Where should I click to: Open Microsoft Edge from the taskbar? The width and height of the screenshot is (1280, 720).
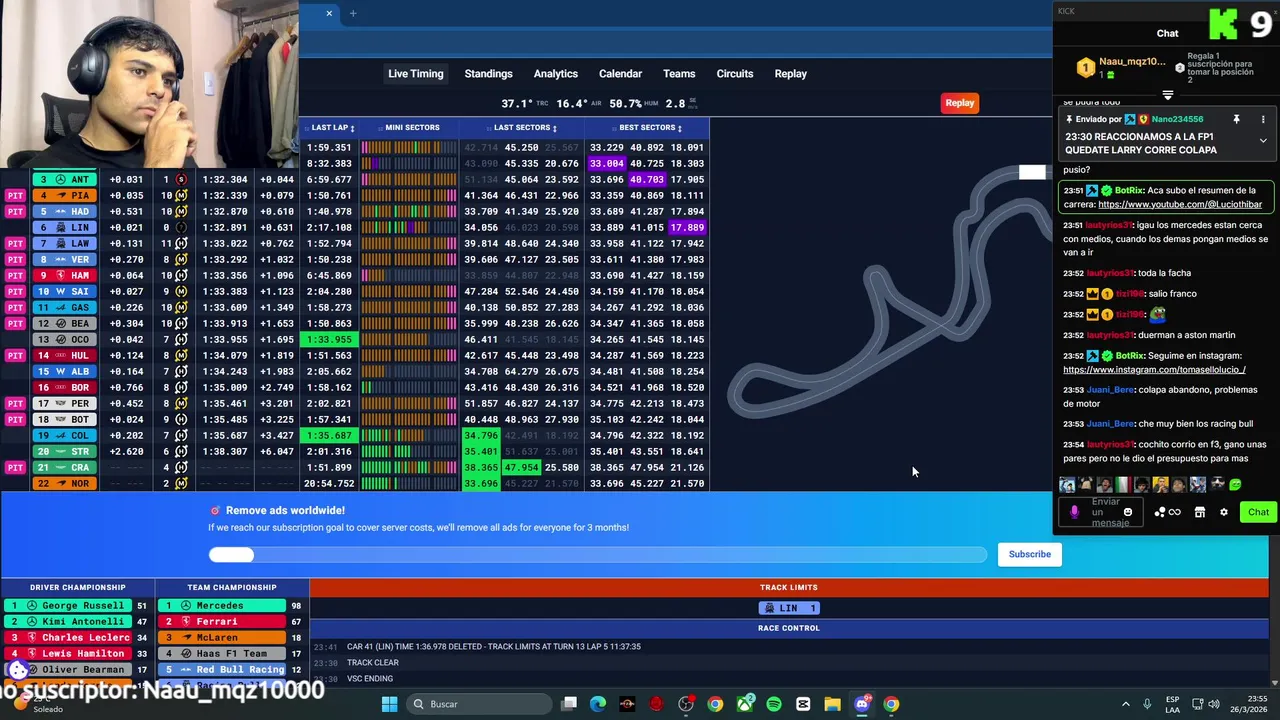pos(598,704)
